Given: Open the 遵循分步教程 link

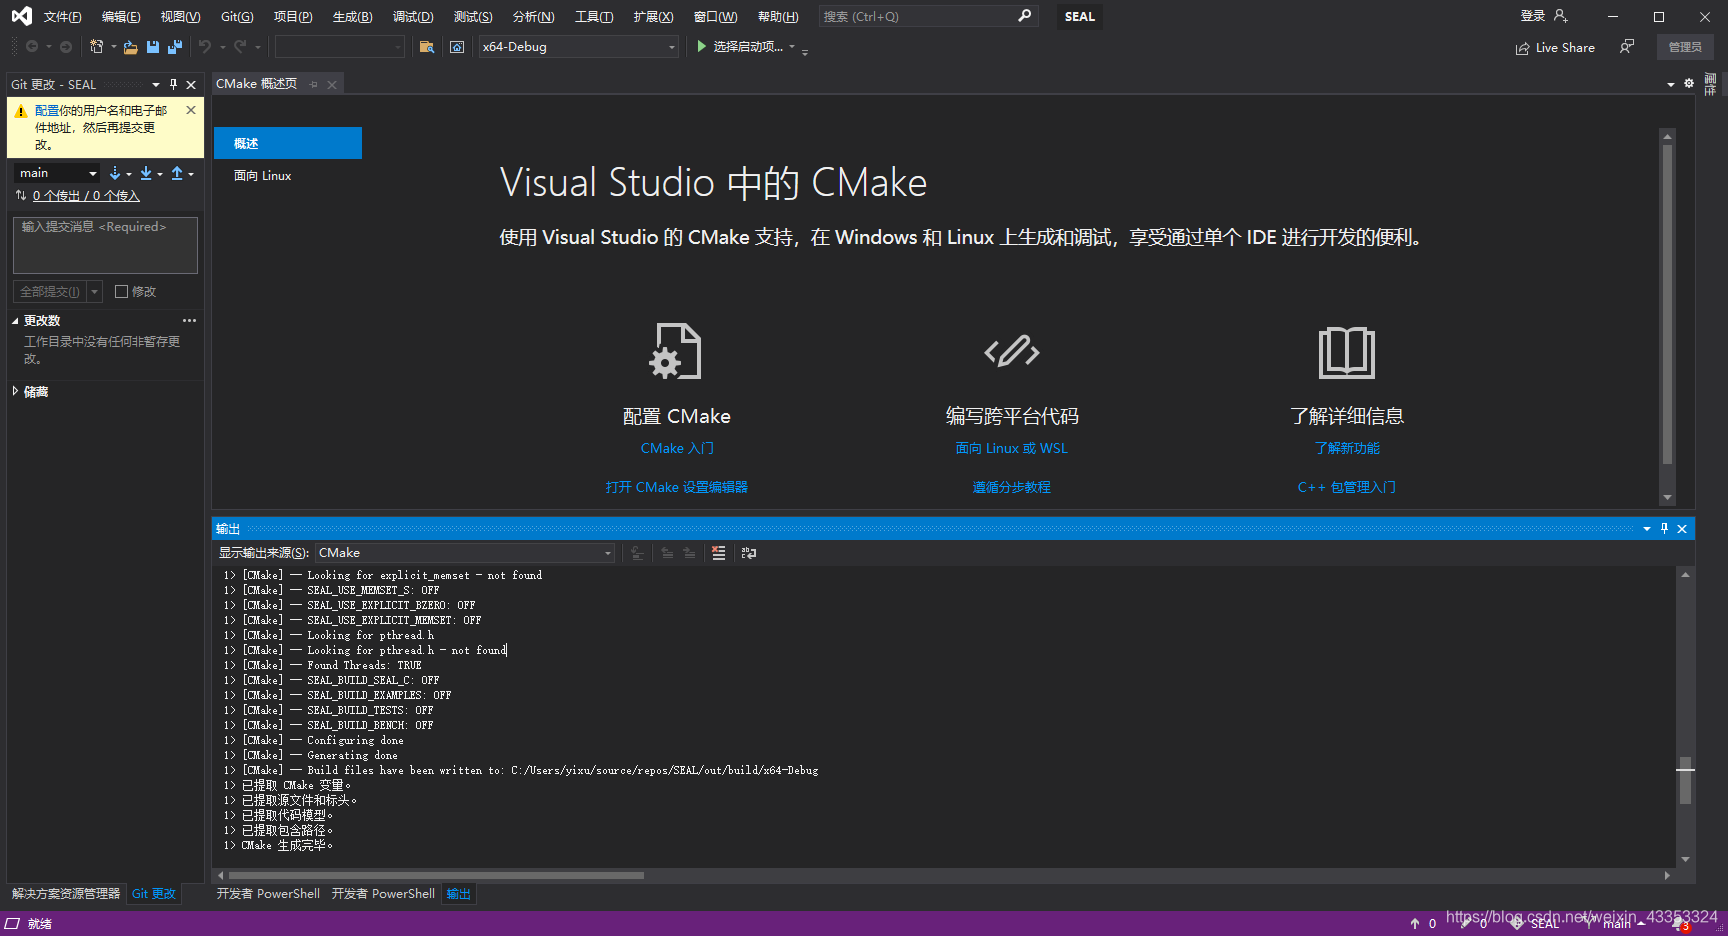Looking at the screenshot, I should pos(1012,487).
